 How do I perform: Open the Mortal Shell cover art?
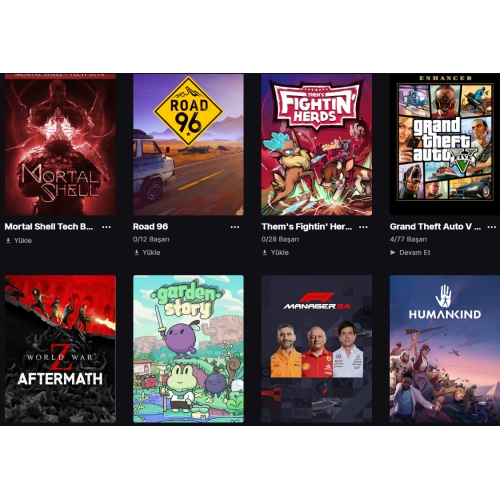pyautogui.click(x=60, y=144)
